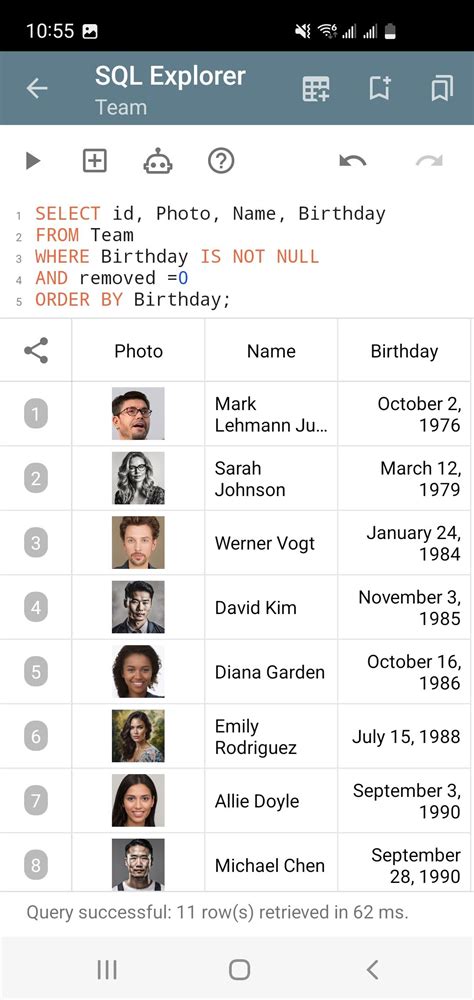Open the saved bookmarks list
474x1000 pixels.
[x=442, y=89]
